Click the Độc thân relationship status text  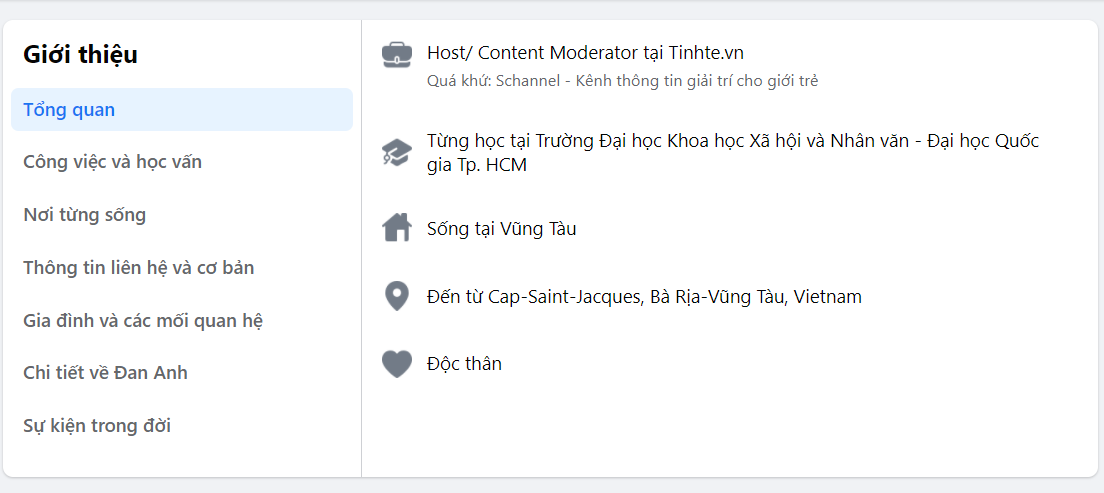click(464, 364)
